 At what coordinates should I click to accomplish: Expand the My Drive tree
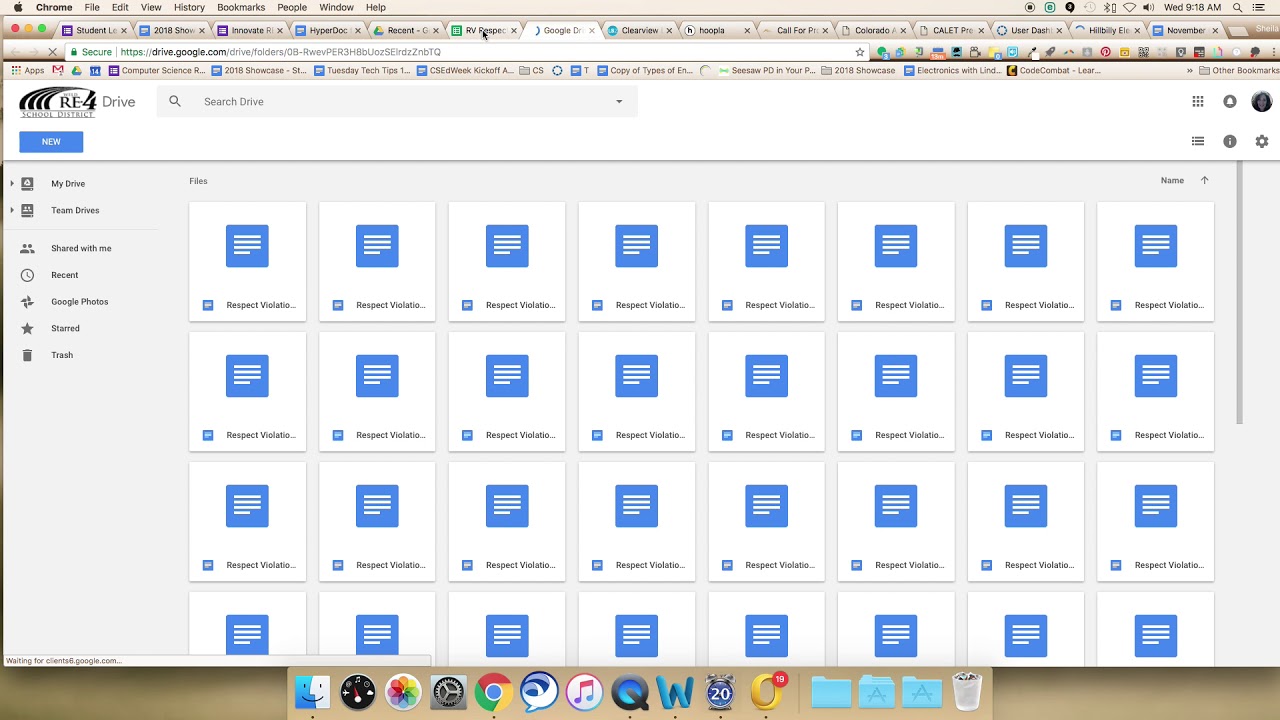tap(12, 183)
